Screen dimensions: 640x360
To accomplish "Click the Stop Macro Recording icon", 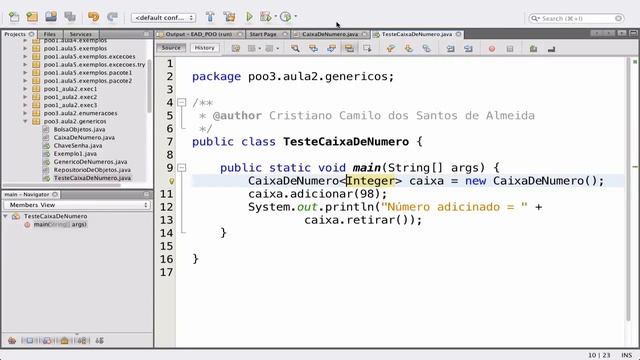I will click(x=510, y=49).
